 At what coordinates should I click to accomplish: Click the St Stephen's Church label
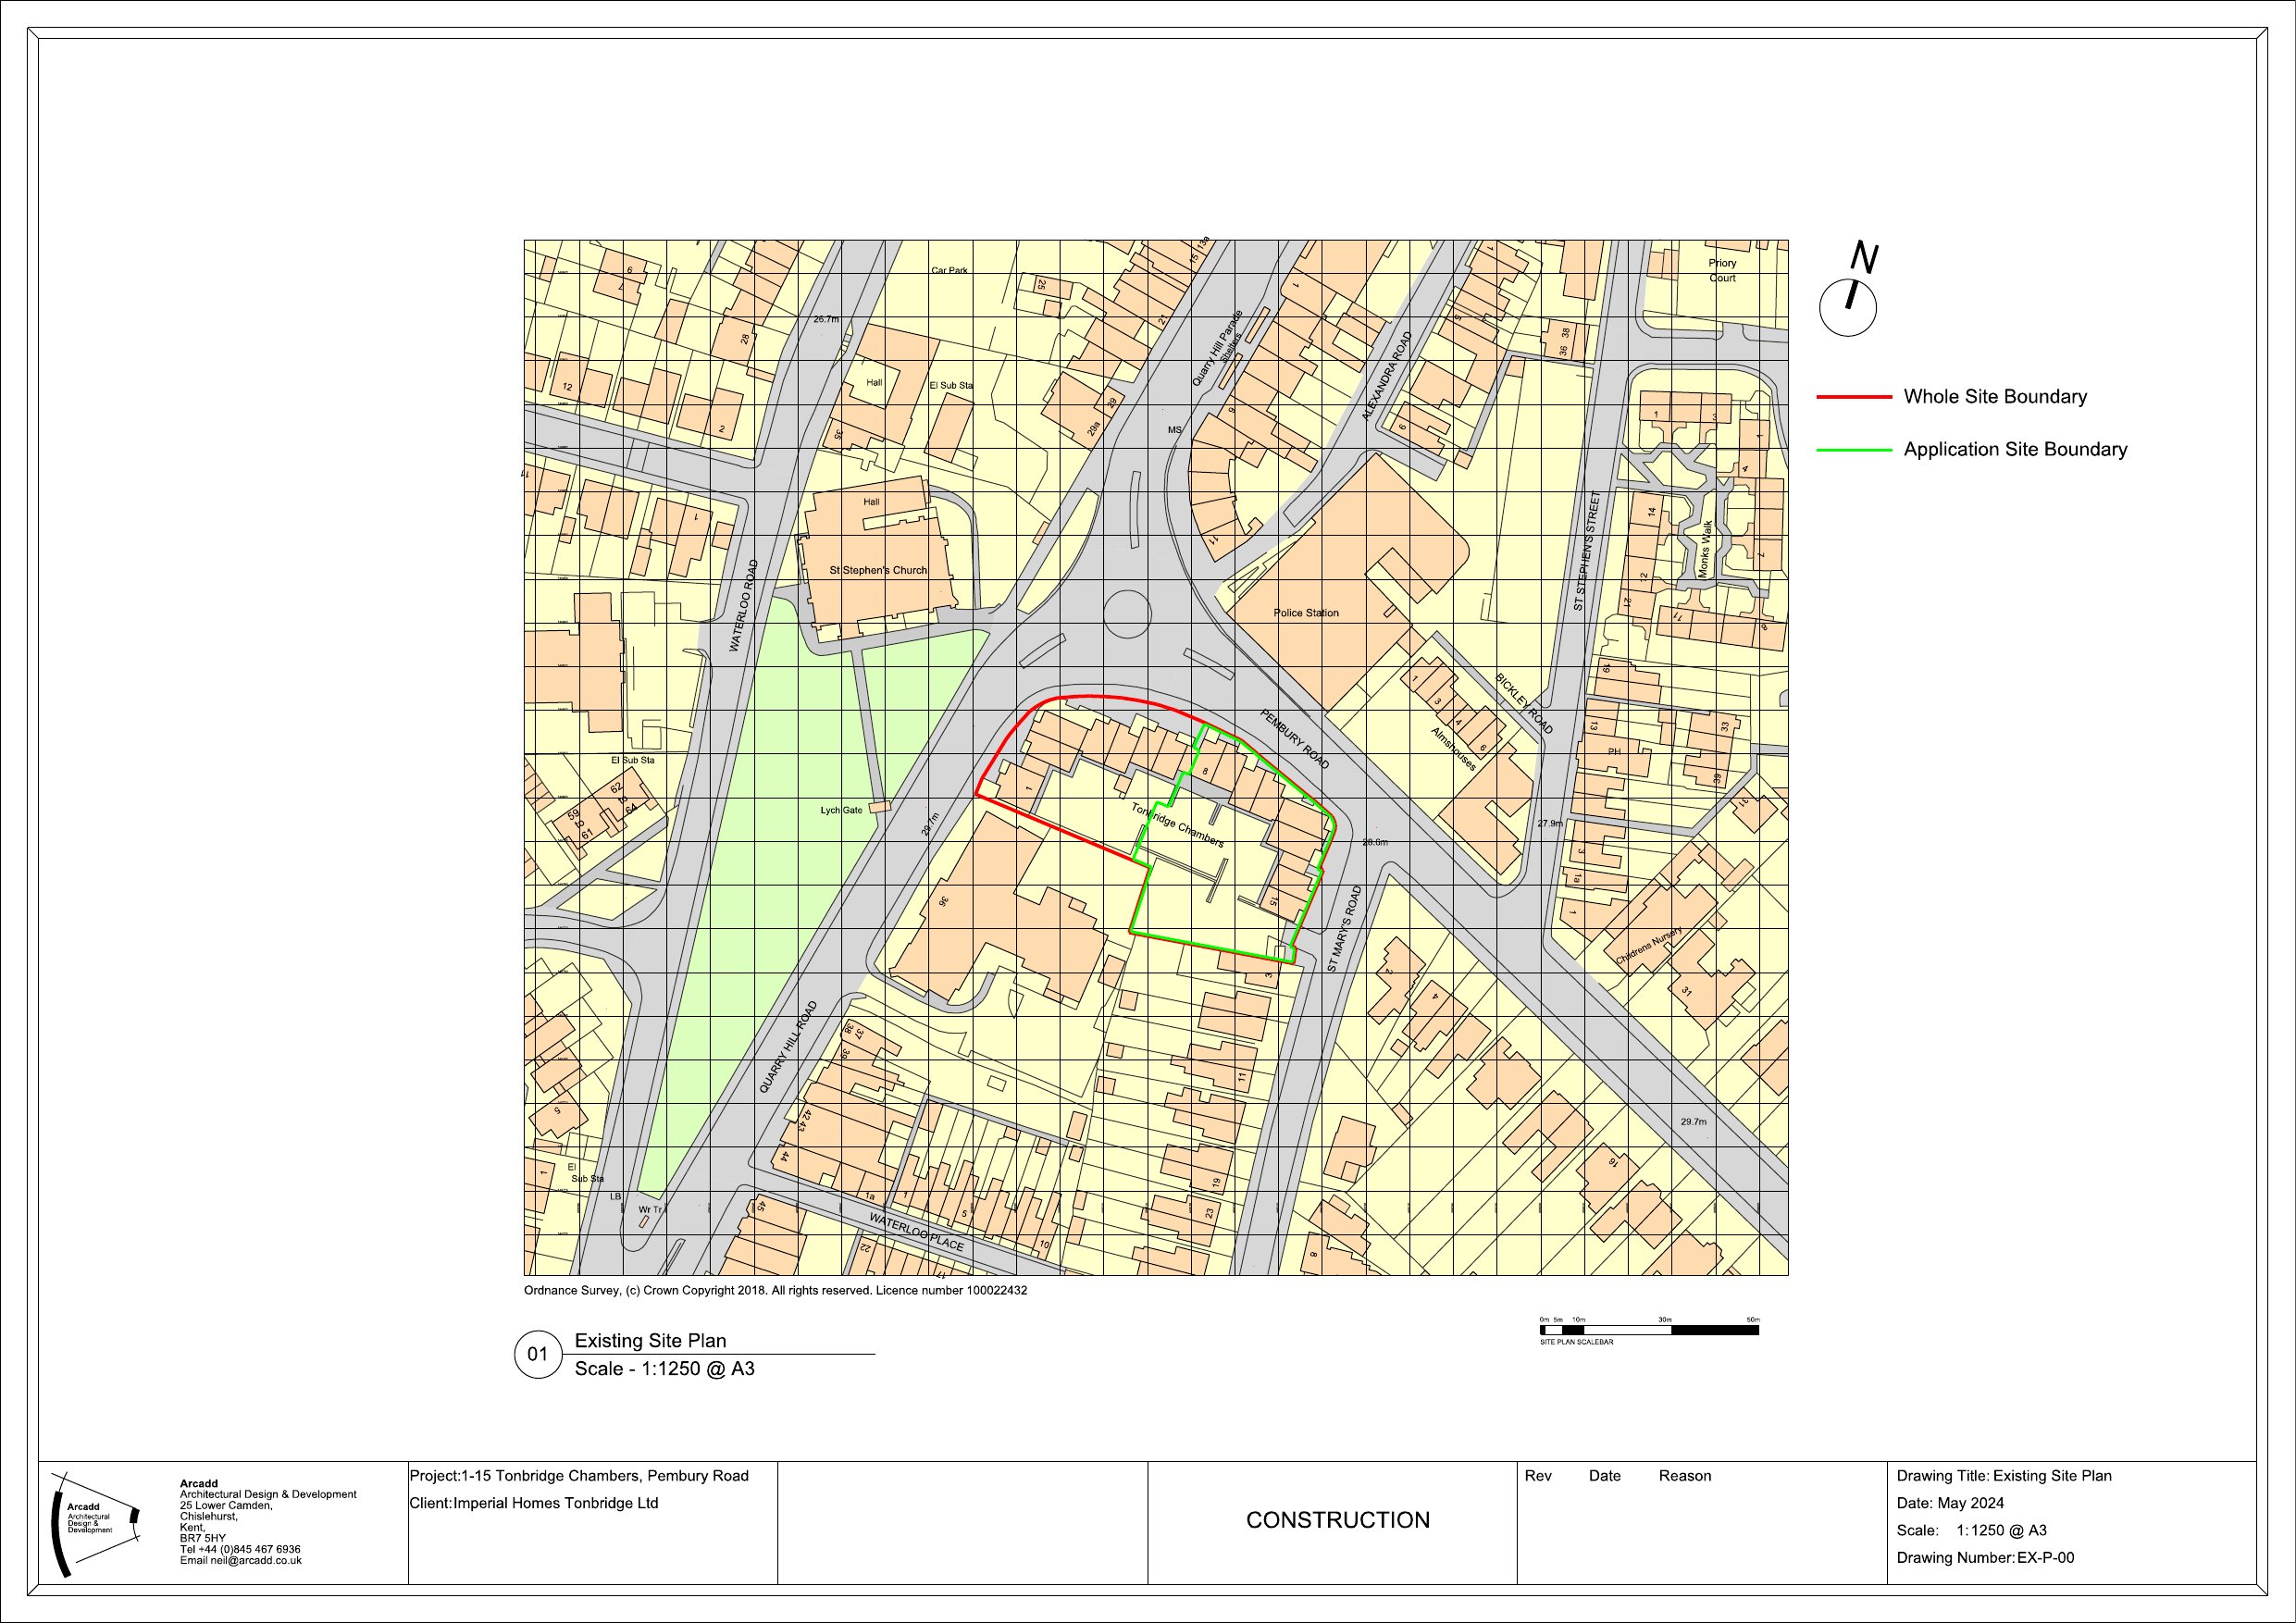(x=878, y=570)
